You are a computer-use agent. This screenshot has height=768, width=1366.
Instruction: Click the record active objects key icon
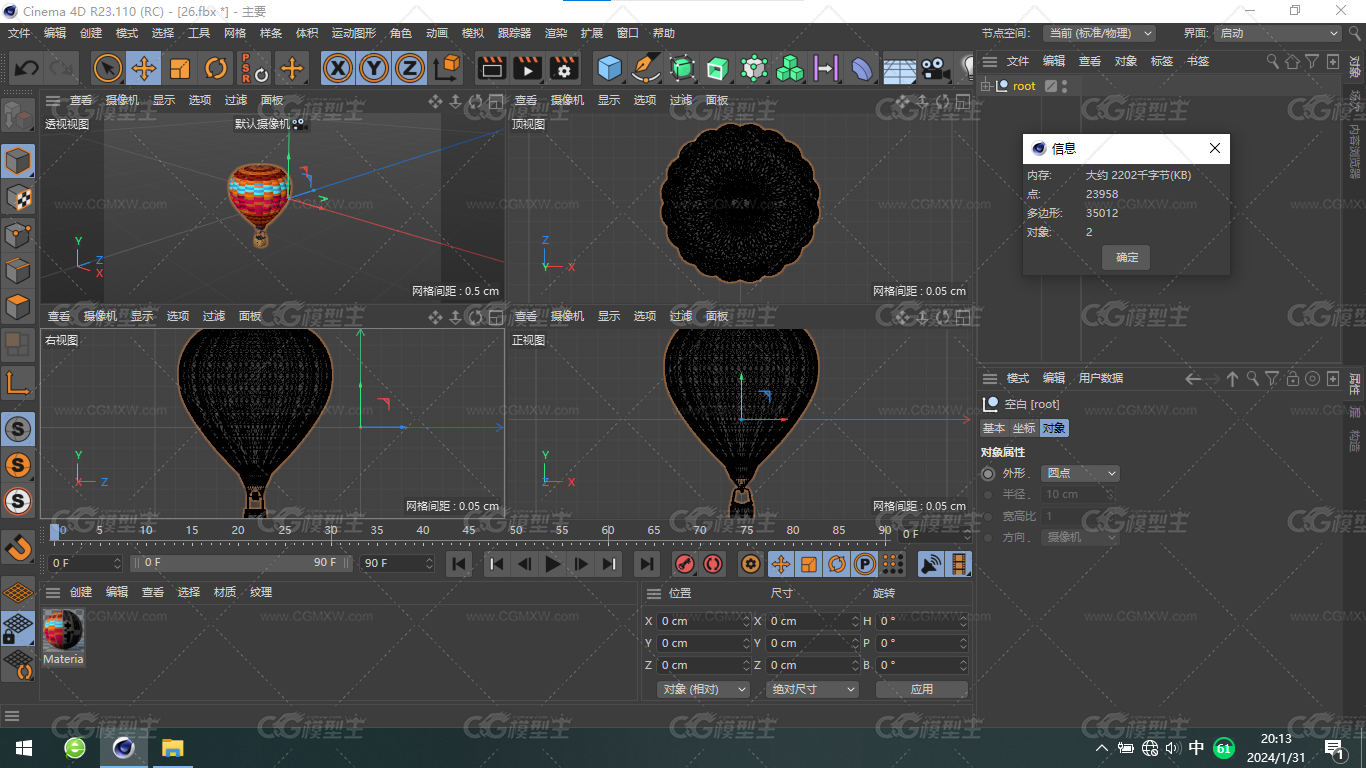pos(685,564)
